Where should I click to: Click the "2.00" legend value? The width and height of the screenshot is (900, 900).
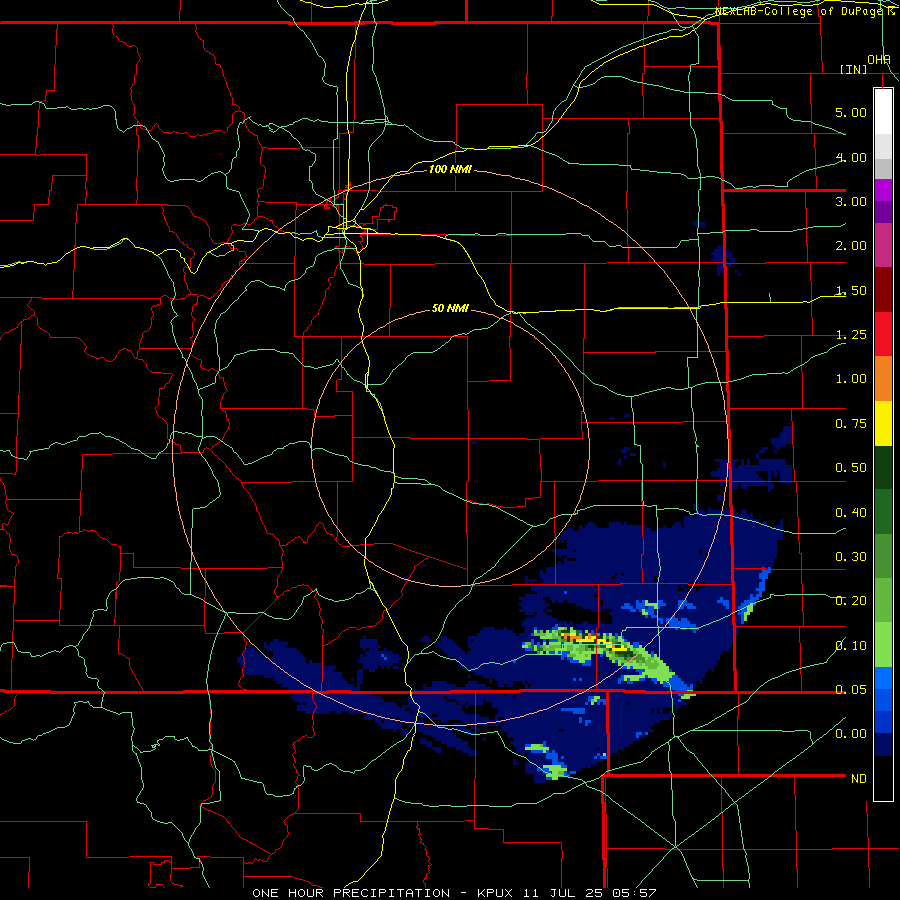tap(851, 246)
